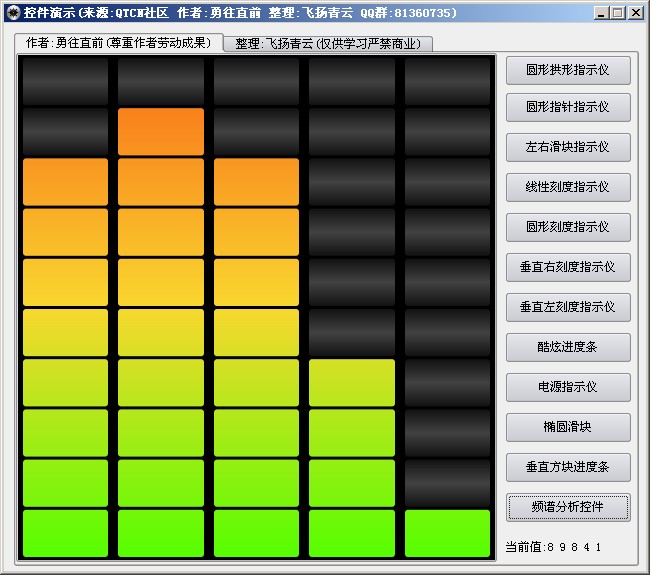The width and height of the screenshot is (650, 575).
Task: Open the 垂直方块进度条 demo
Action: click(568, 467)
